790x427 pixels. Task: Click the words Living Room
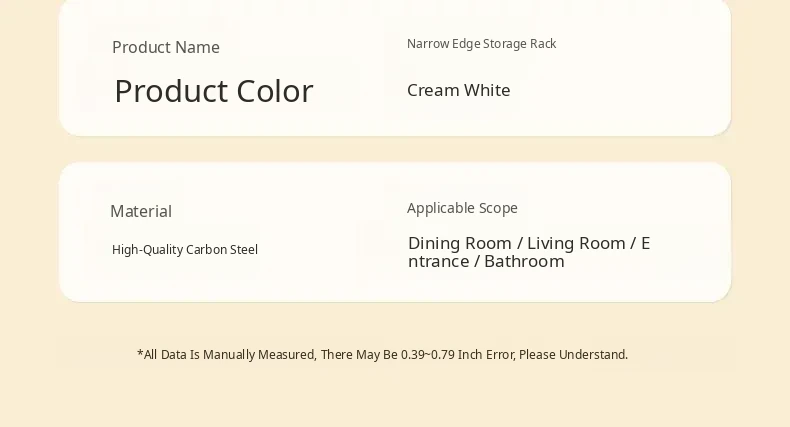click(576, 243)
